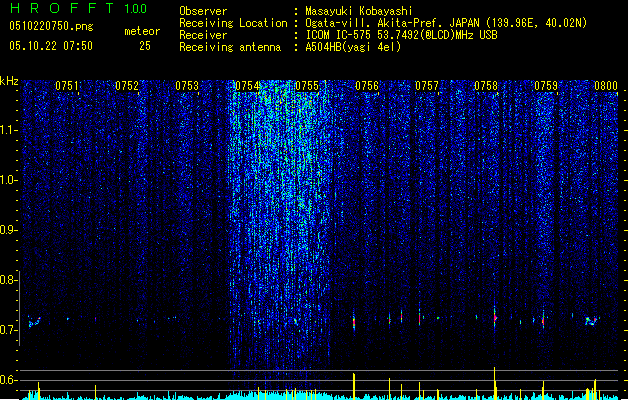Image resolution: width=629 pixels, height=400 pixels.
Task: Click the meteor count value 25
Action: (145, 46)
